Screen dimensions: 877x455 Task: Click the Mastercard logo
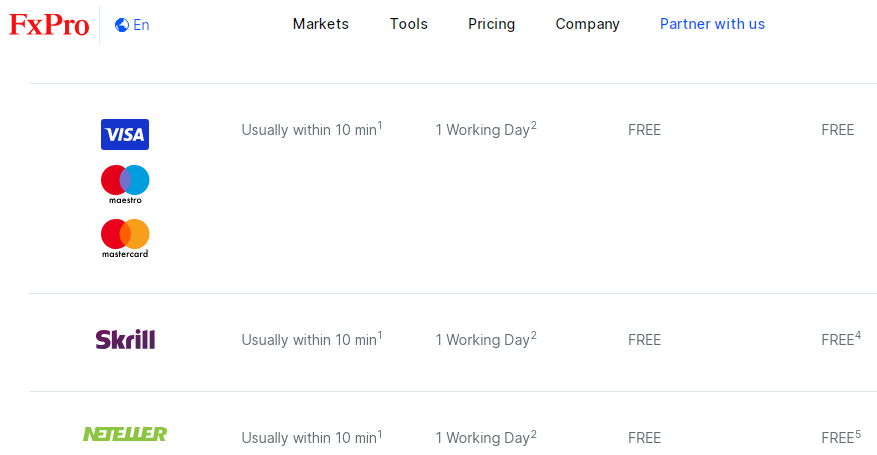pos(125,238)
